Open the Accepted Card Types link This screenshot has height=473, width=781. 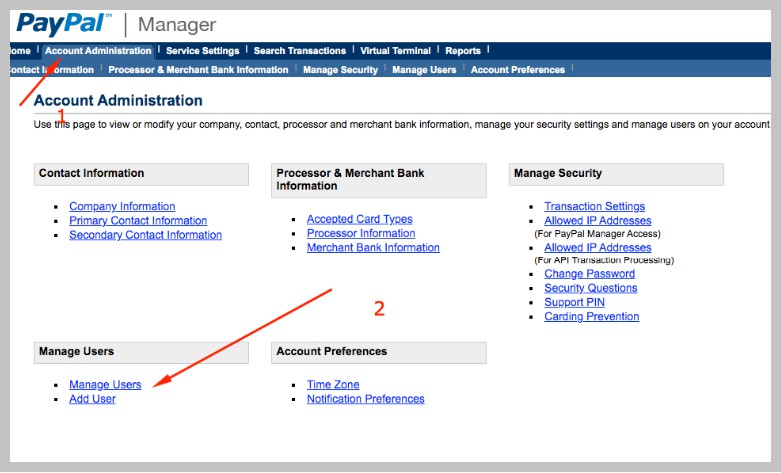[x=359, y=219]
